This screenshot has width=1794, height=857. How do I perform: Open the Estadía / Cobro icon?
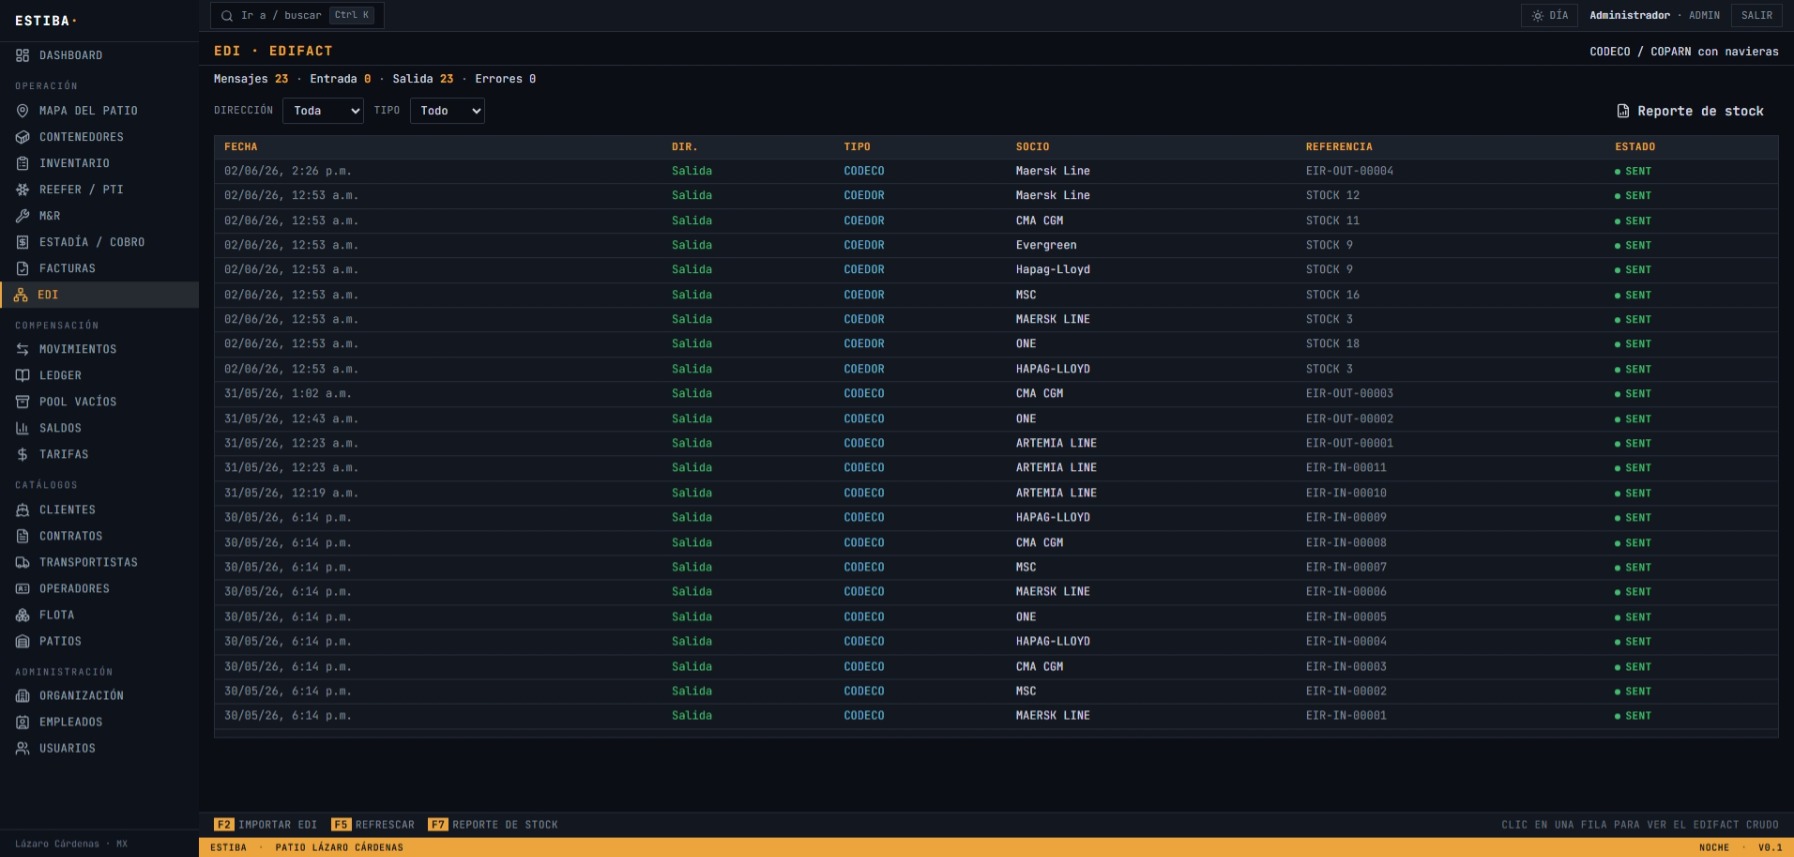tap(22, 242)
